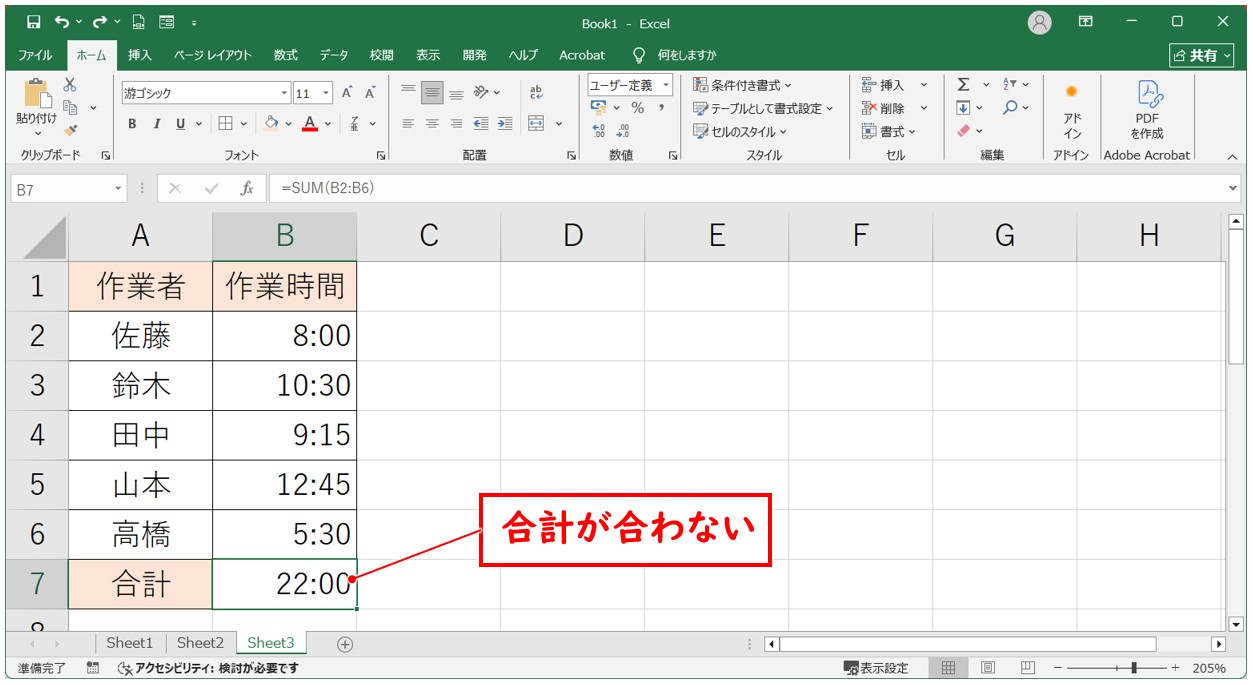The height and width of the screenshot is (685, 1253).
Task: Open Find and Select magnifier icon
Action: point(1011,108)
